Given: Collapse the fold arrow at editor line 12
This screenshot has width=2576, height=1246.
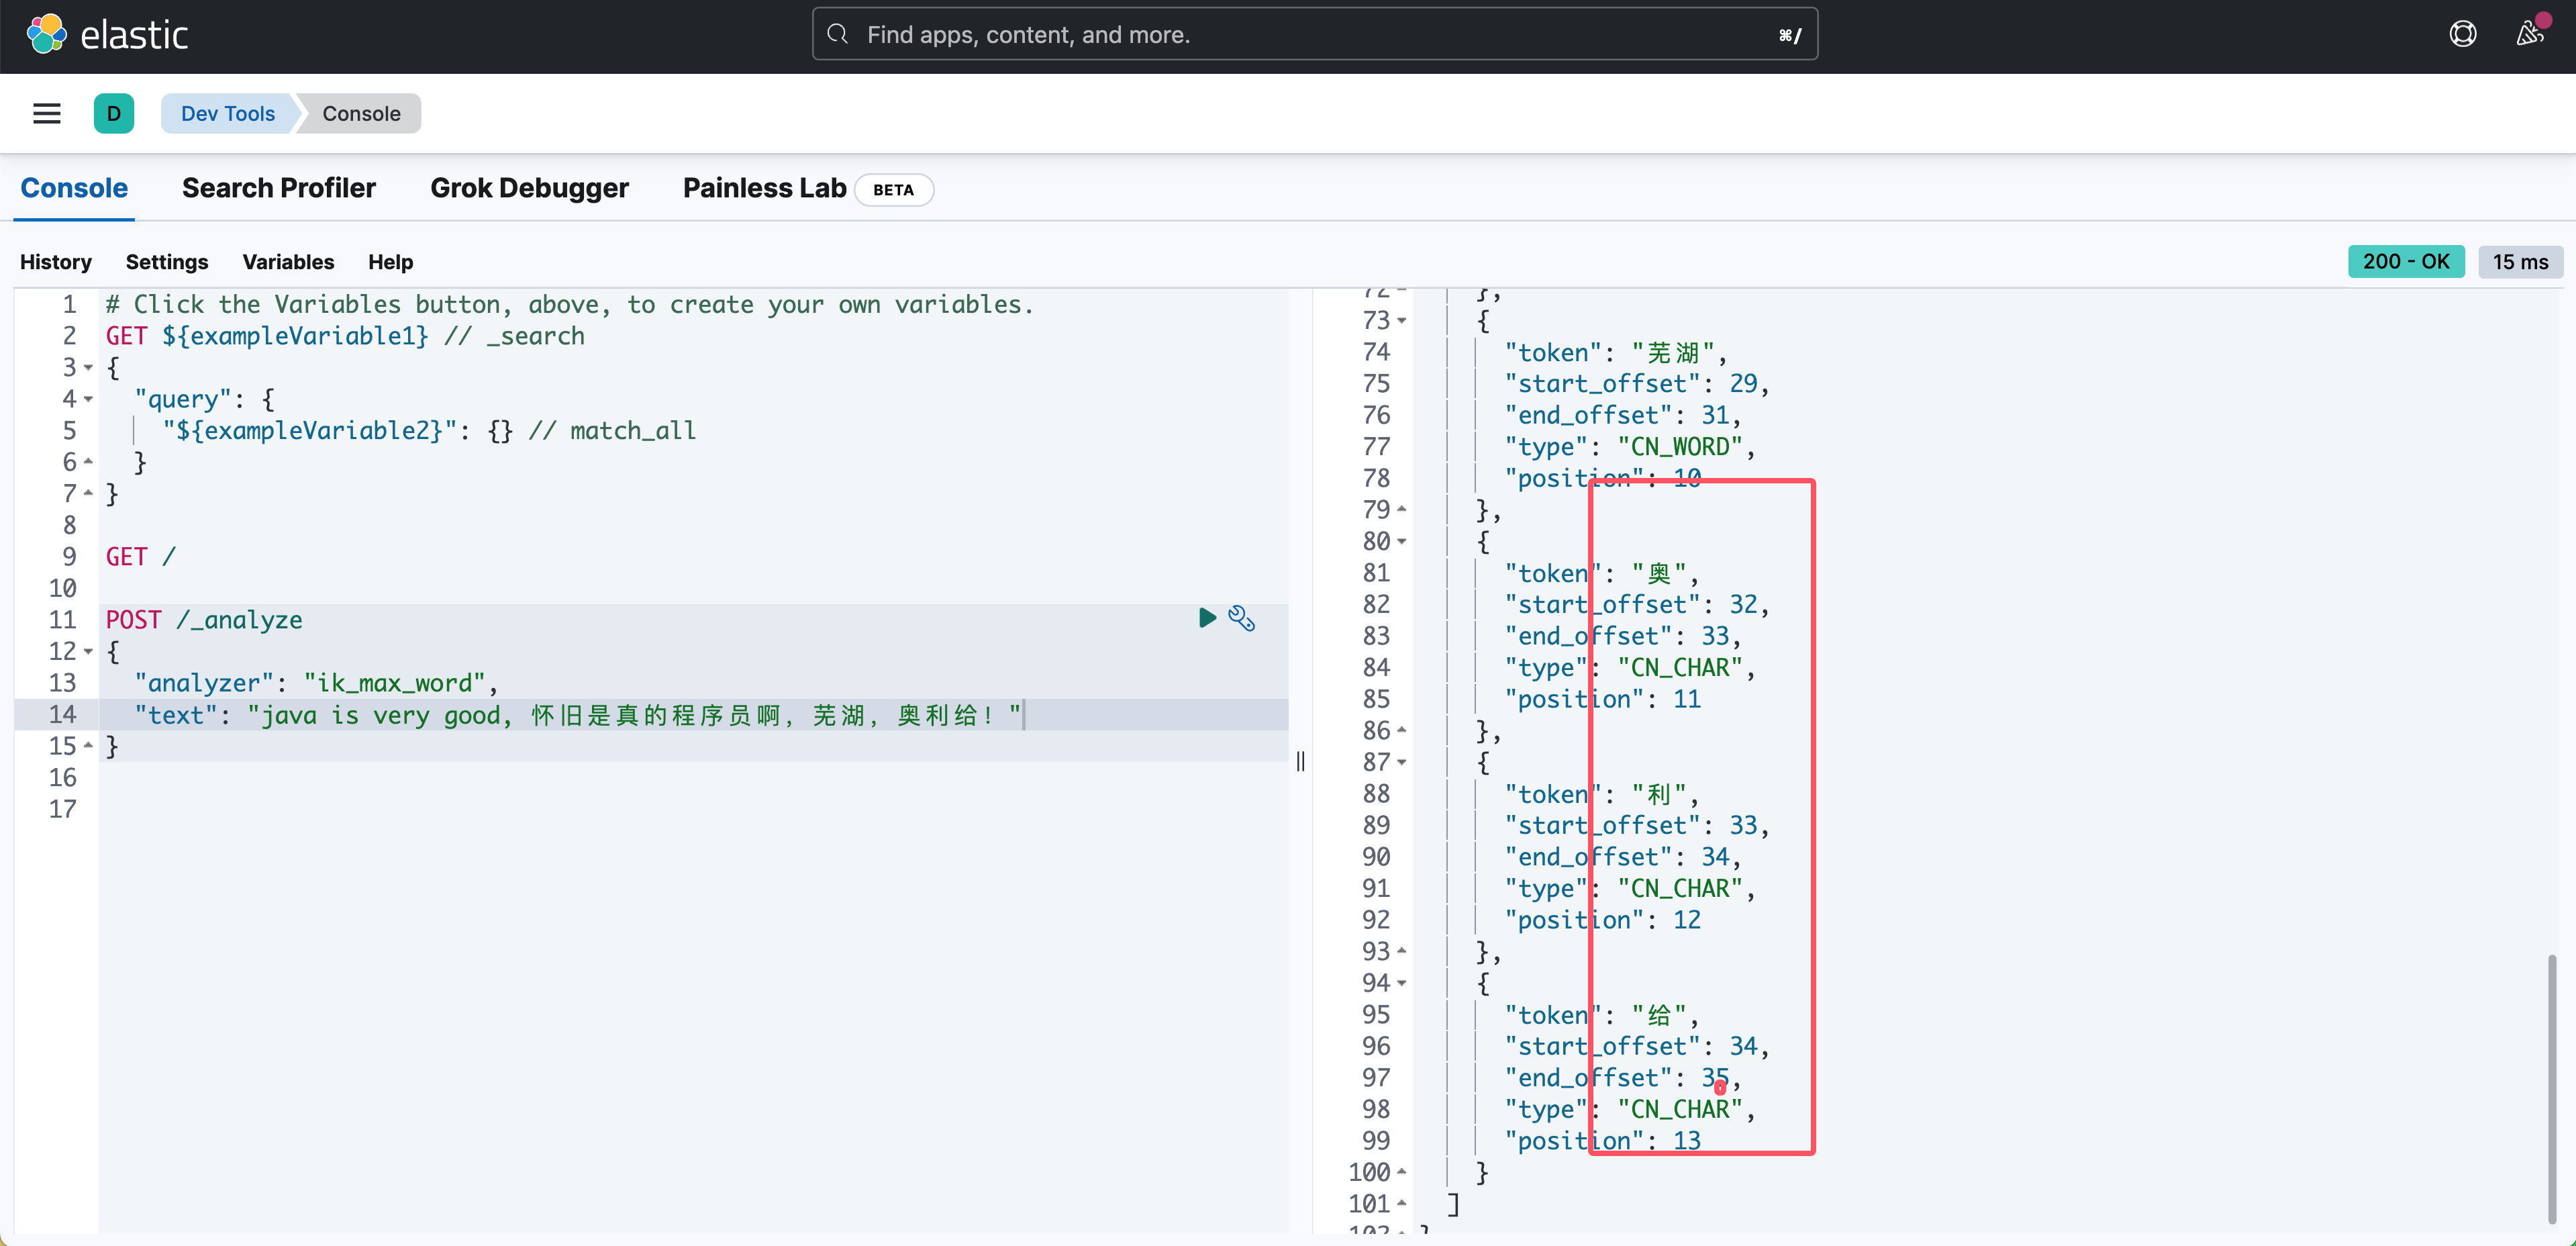Looking at the screenshot, I should [88, 652].
